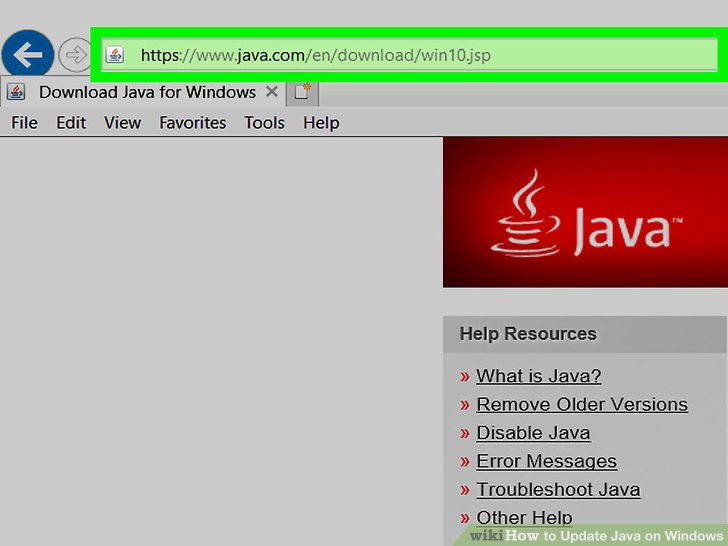Open the Troubleshoot Java link
Viewport: 728px width, 546px height.
pos(558,490)
